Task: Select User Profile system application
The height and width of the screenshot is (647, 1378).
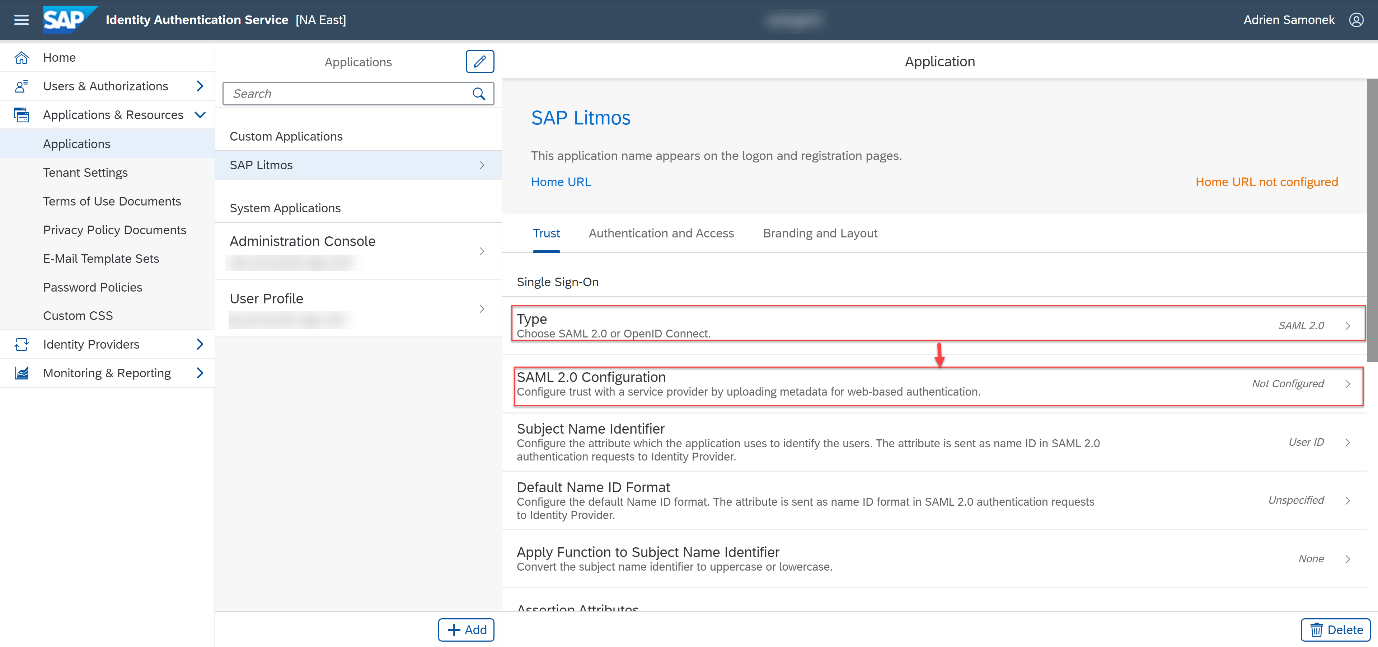Action: point(358,309)
